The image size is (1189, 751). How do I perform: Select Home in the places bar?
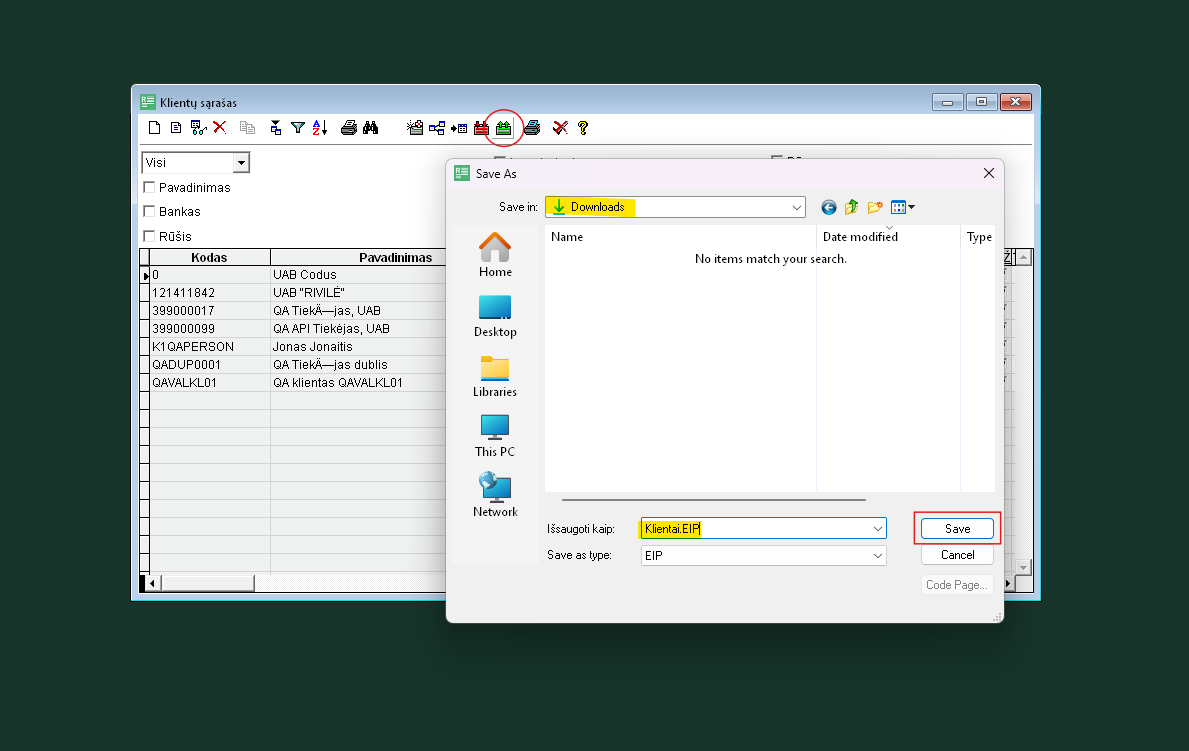[495, 255]
